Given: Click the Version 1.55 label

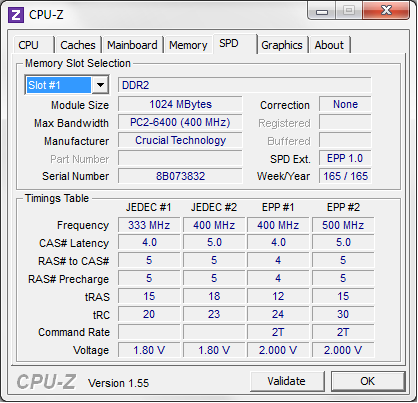Looking at the screenshot, I should coord(118,383).
